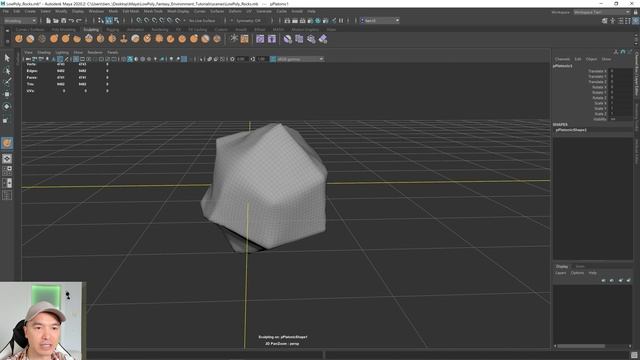Image resolution: width=640 pixels, height=360 pixels.
Task: Switch to the Rigging shelf tab
Action: [x=113, y=29]
